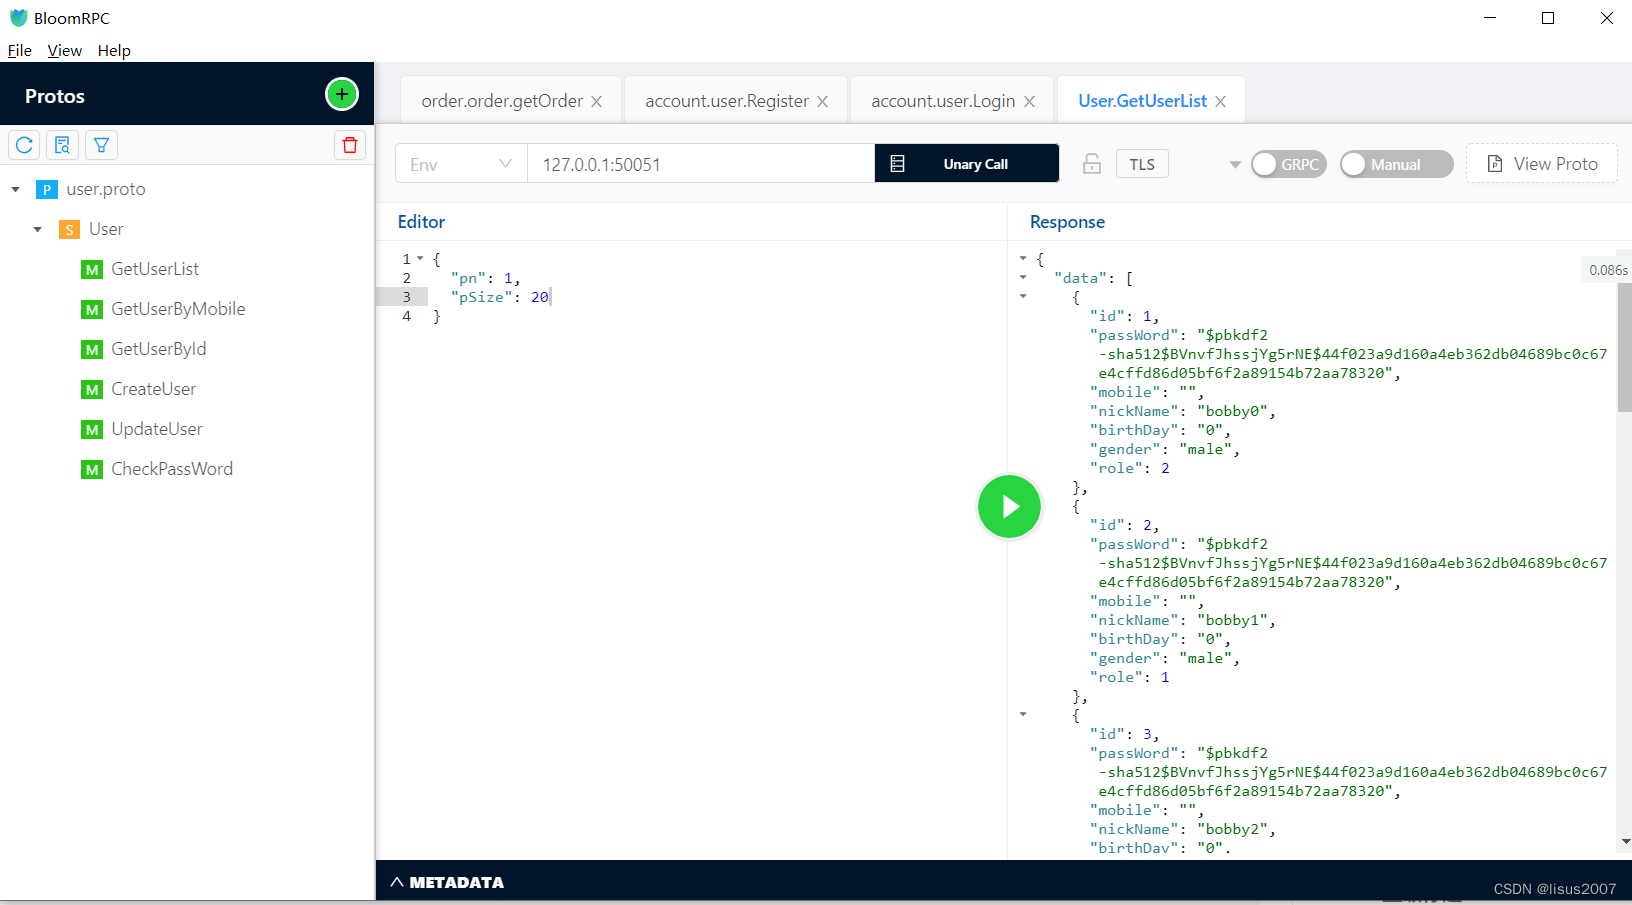Select the User.GetUserList tab
1632x905 pixels.
point(1142,101)
